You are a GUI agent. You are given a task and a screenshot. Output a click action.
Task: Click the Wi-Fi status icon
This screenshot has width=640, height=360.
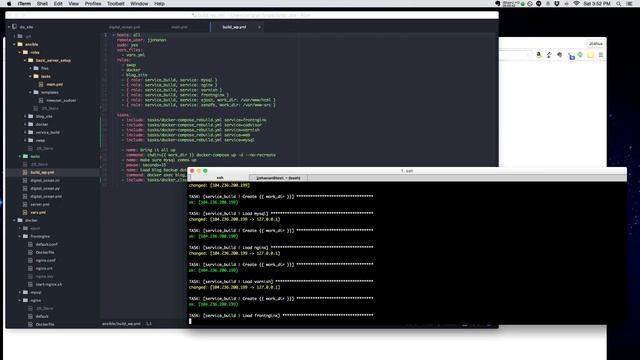coord(576,4)
